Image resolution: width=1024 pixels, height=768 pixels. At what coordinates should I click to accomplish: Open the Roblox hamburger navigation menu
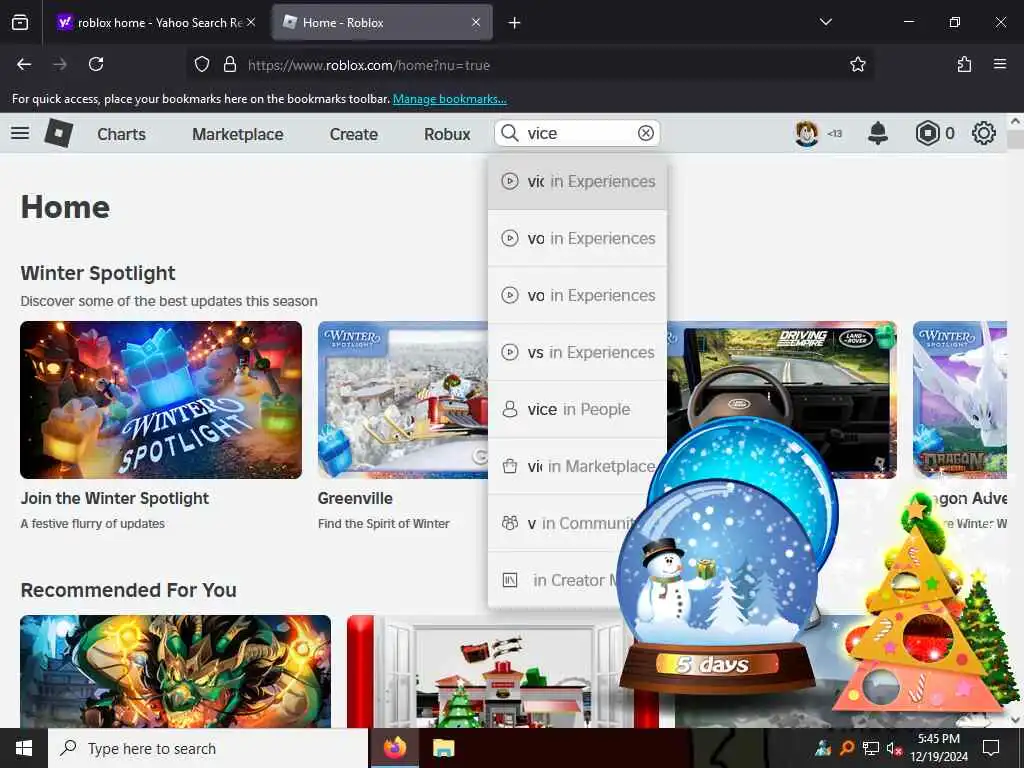(20, 133)
